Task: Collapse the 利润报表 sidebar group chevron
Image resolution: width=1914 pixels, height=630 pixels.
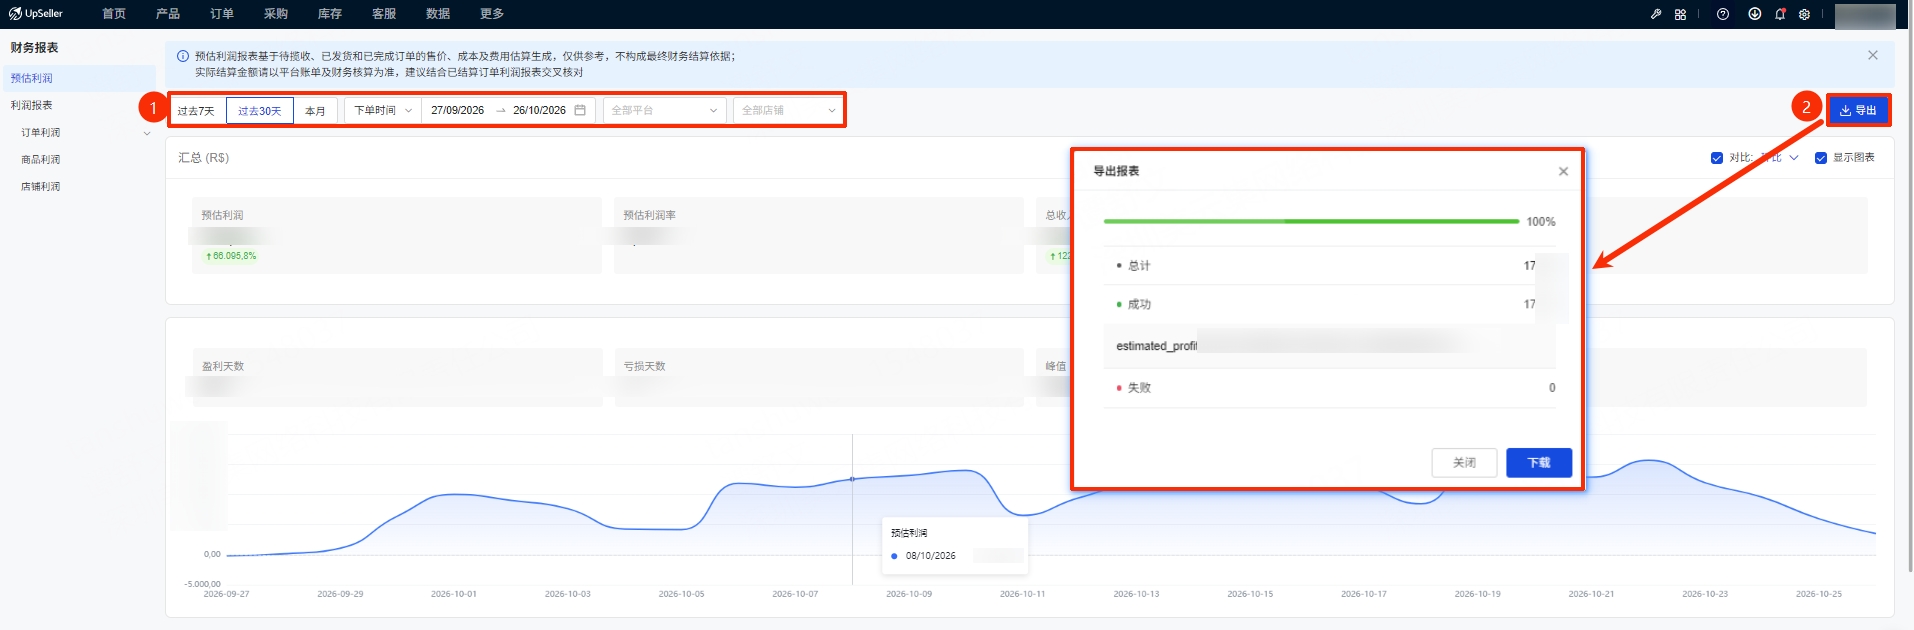Action: tap(147, 133)
